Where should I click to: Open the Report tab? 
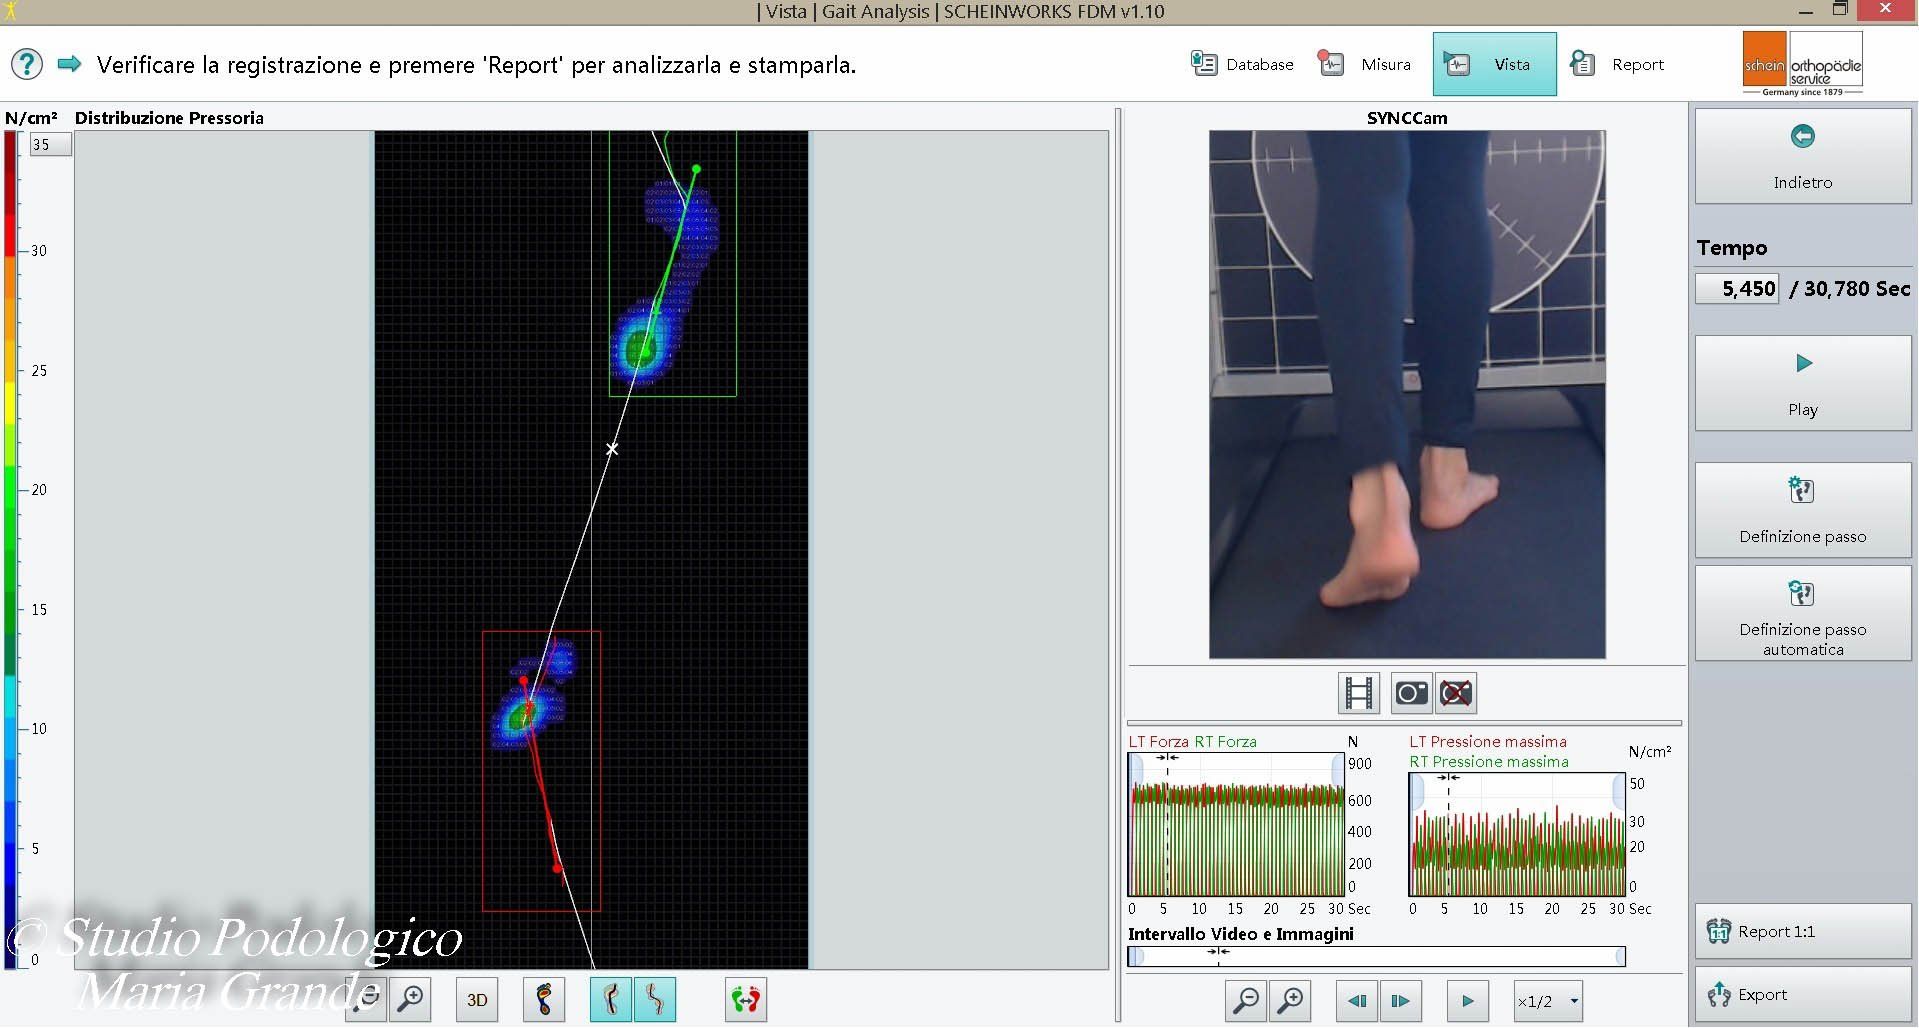1617,64
